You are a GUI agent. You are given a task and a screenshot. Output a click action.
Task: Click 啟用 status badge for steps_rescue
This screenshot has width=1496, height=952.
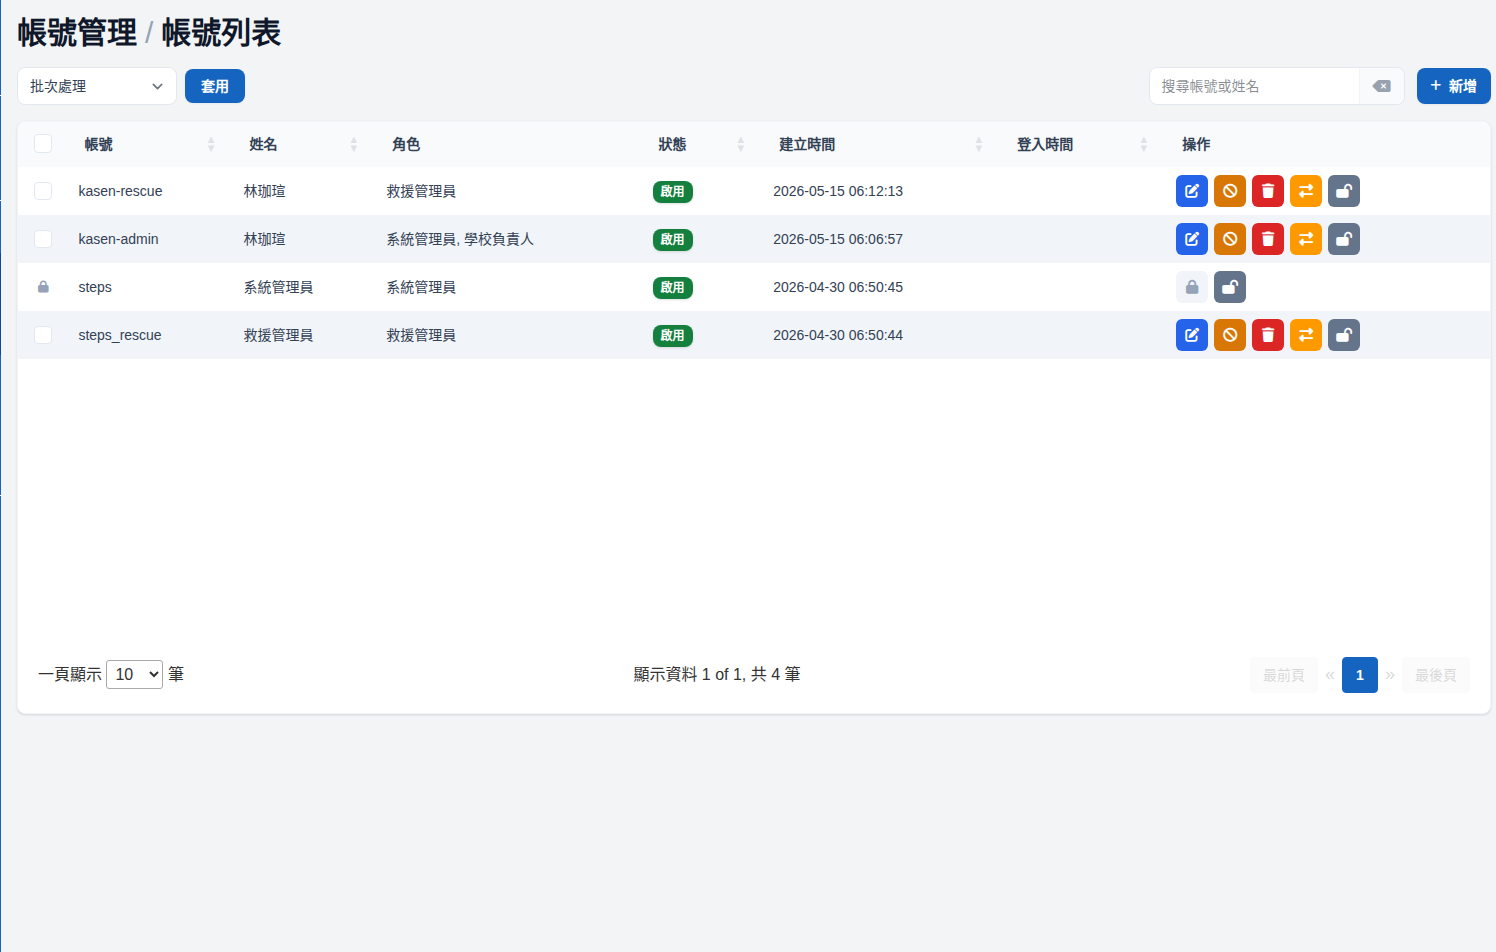point(673,336)
